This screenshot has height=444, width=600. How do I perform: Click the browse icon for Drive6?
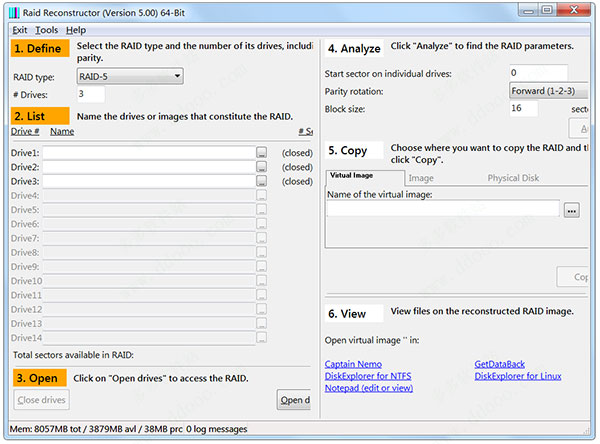[261, 224]
